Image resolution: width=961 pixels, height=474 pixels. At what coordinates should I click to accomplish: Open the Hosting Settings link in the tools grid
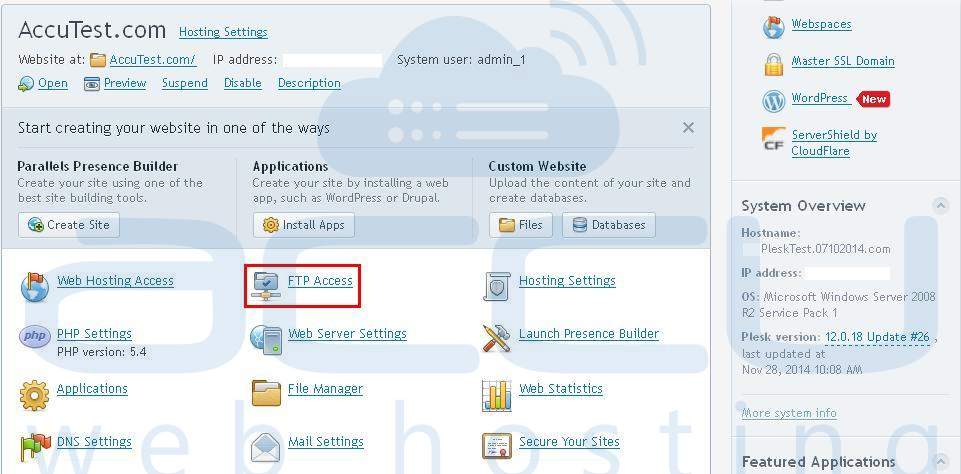point(567,281)
